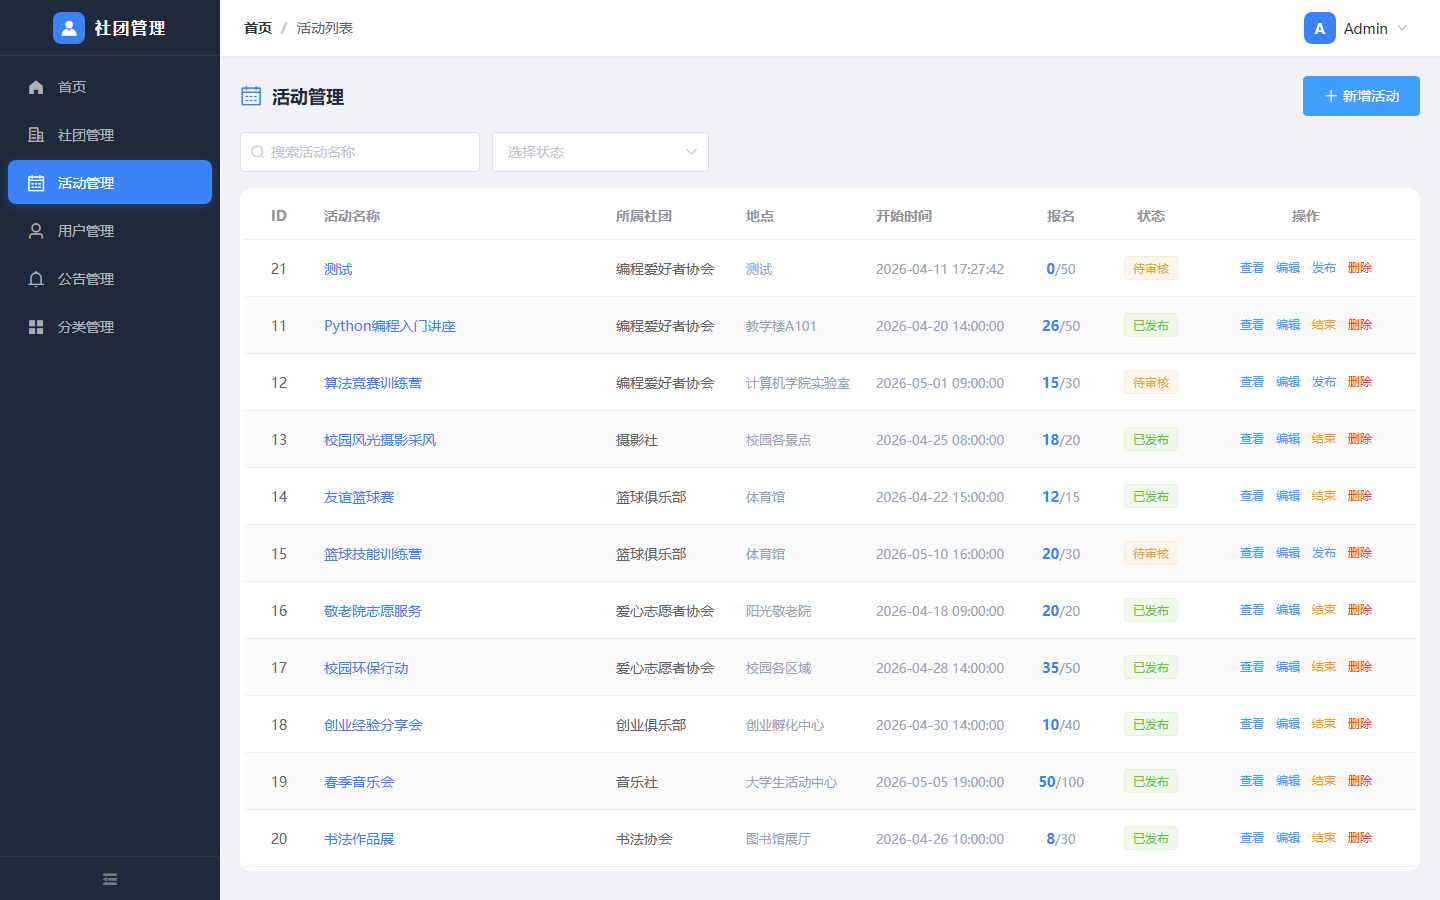Open the Admin user dropdown arrow
This screenshot has height=900, width=1440.
[1402, 28]
